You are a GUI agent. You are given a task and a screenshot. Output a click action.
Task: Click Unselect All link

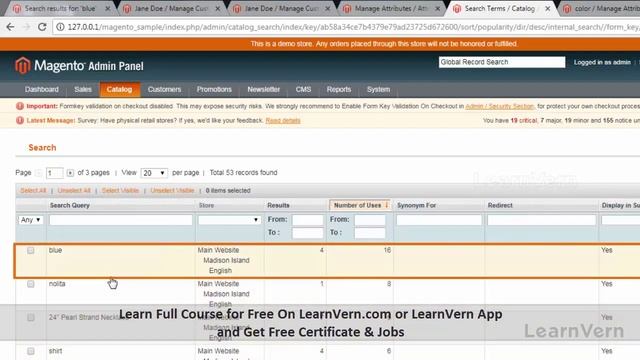[x=74, y=191]
